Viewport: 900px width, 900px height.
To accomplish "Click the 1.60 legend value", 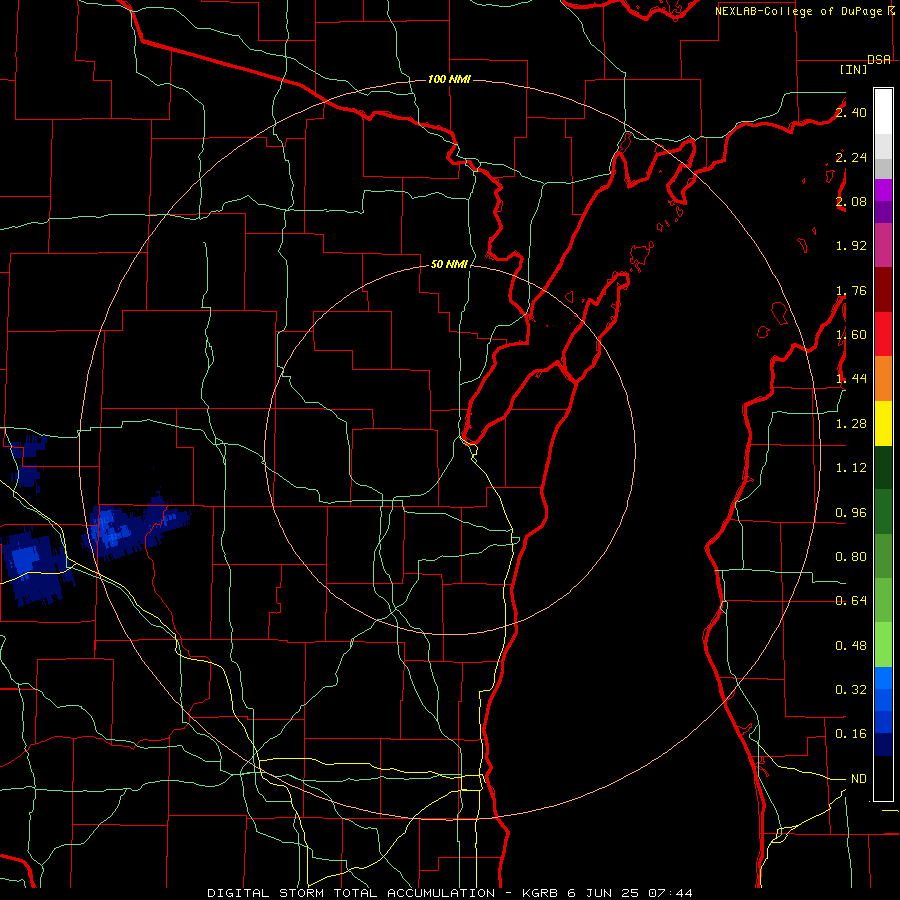I will tap(851, 335).
